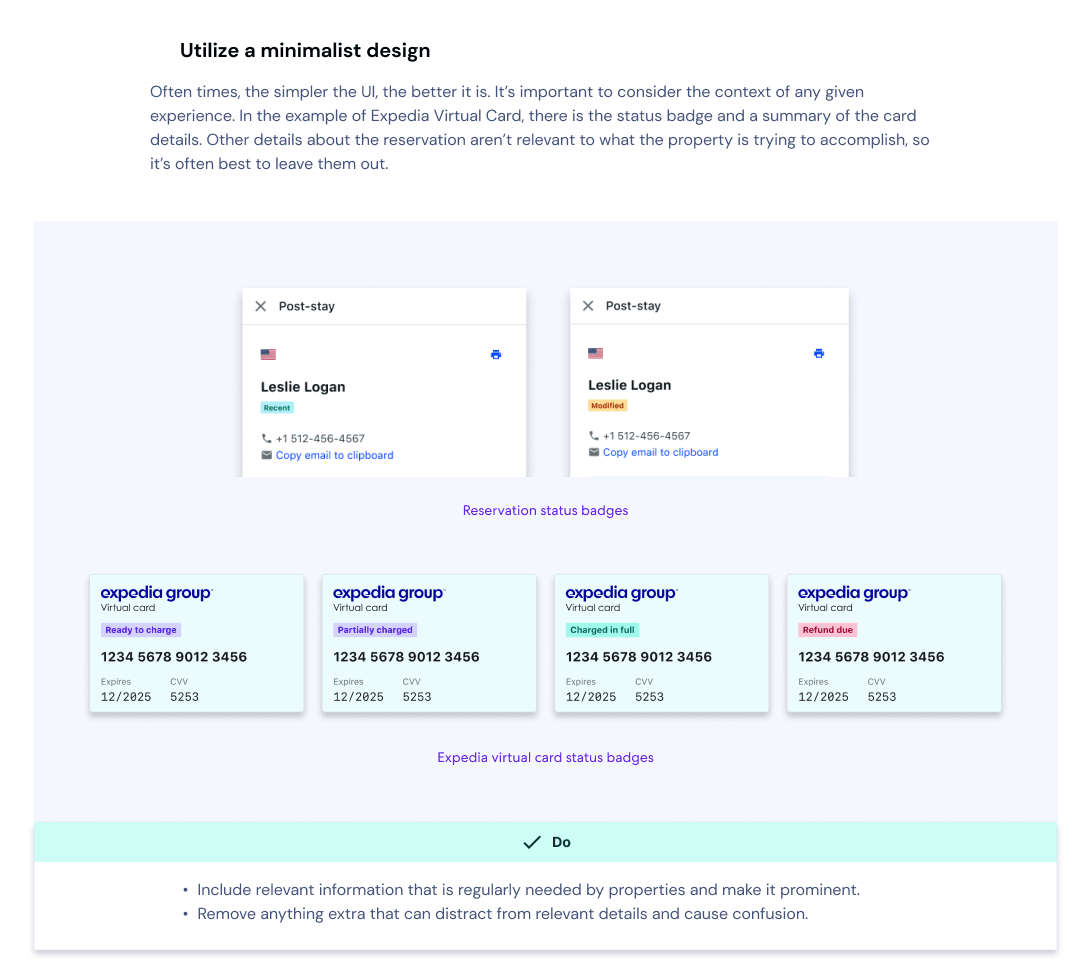Click the Refund due badge
The width and height of the screenshot is (1083, 979).
pyautogui.click(x=828, y=630)
